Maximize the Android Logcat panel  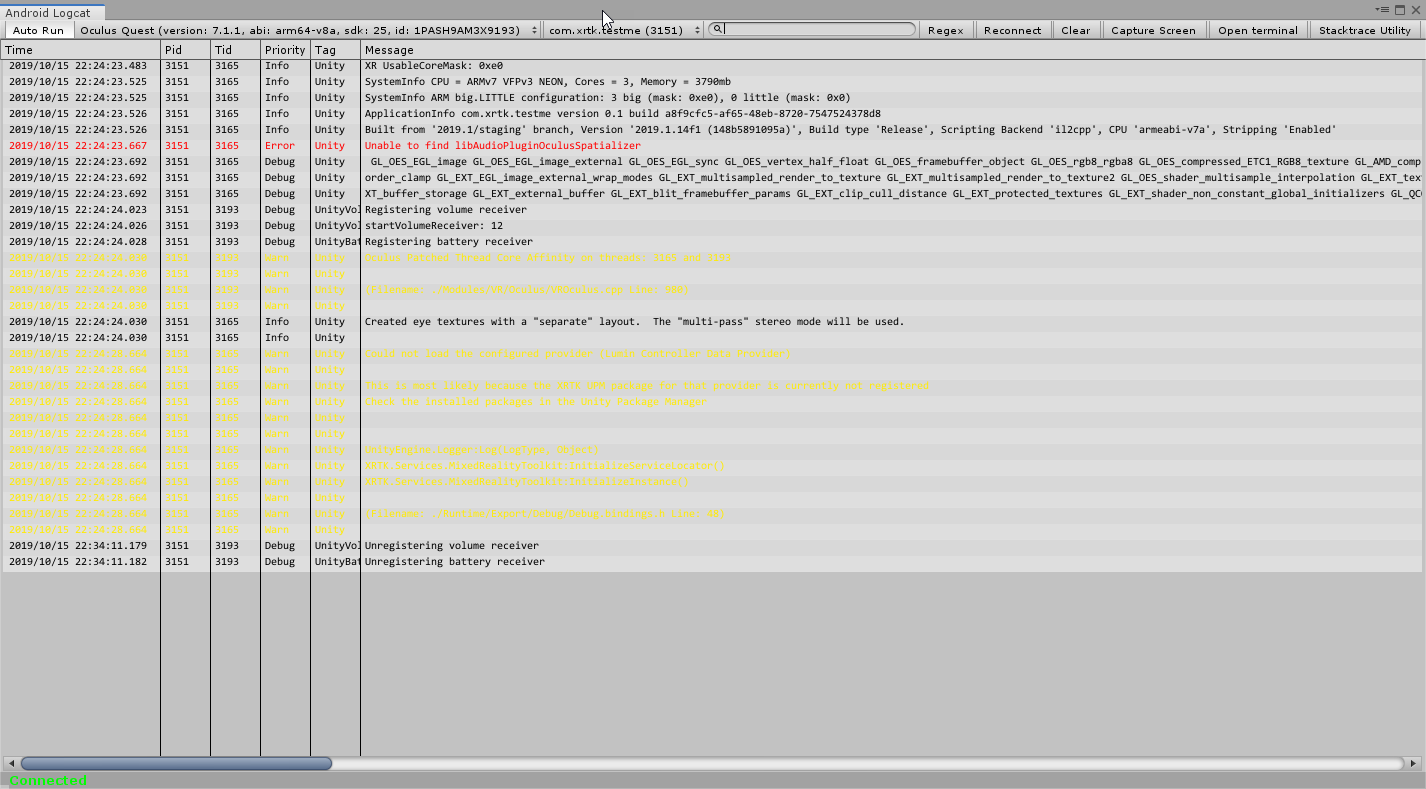[x=1400, y=10]
